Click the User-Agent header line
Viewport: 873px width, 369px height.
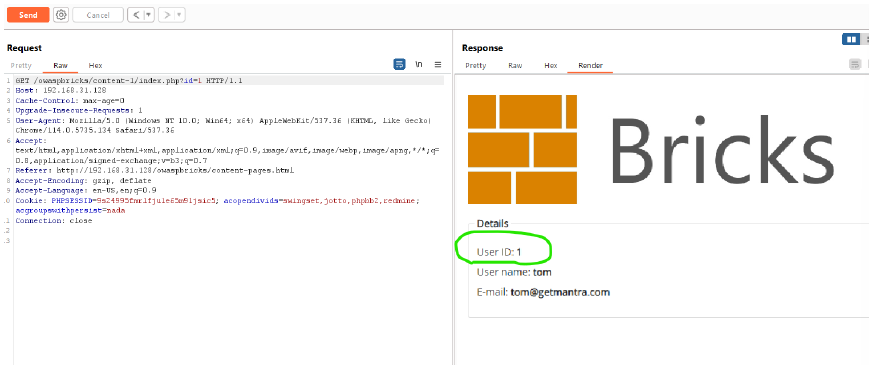(x=223, y=120)
